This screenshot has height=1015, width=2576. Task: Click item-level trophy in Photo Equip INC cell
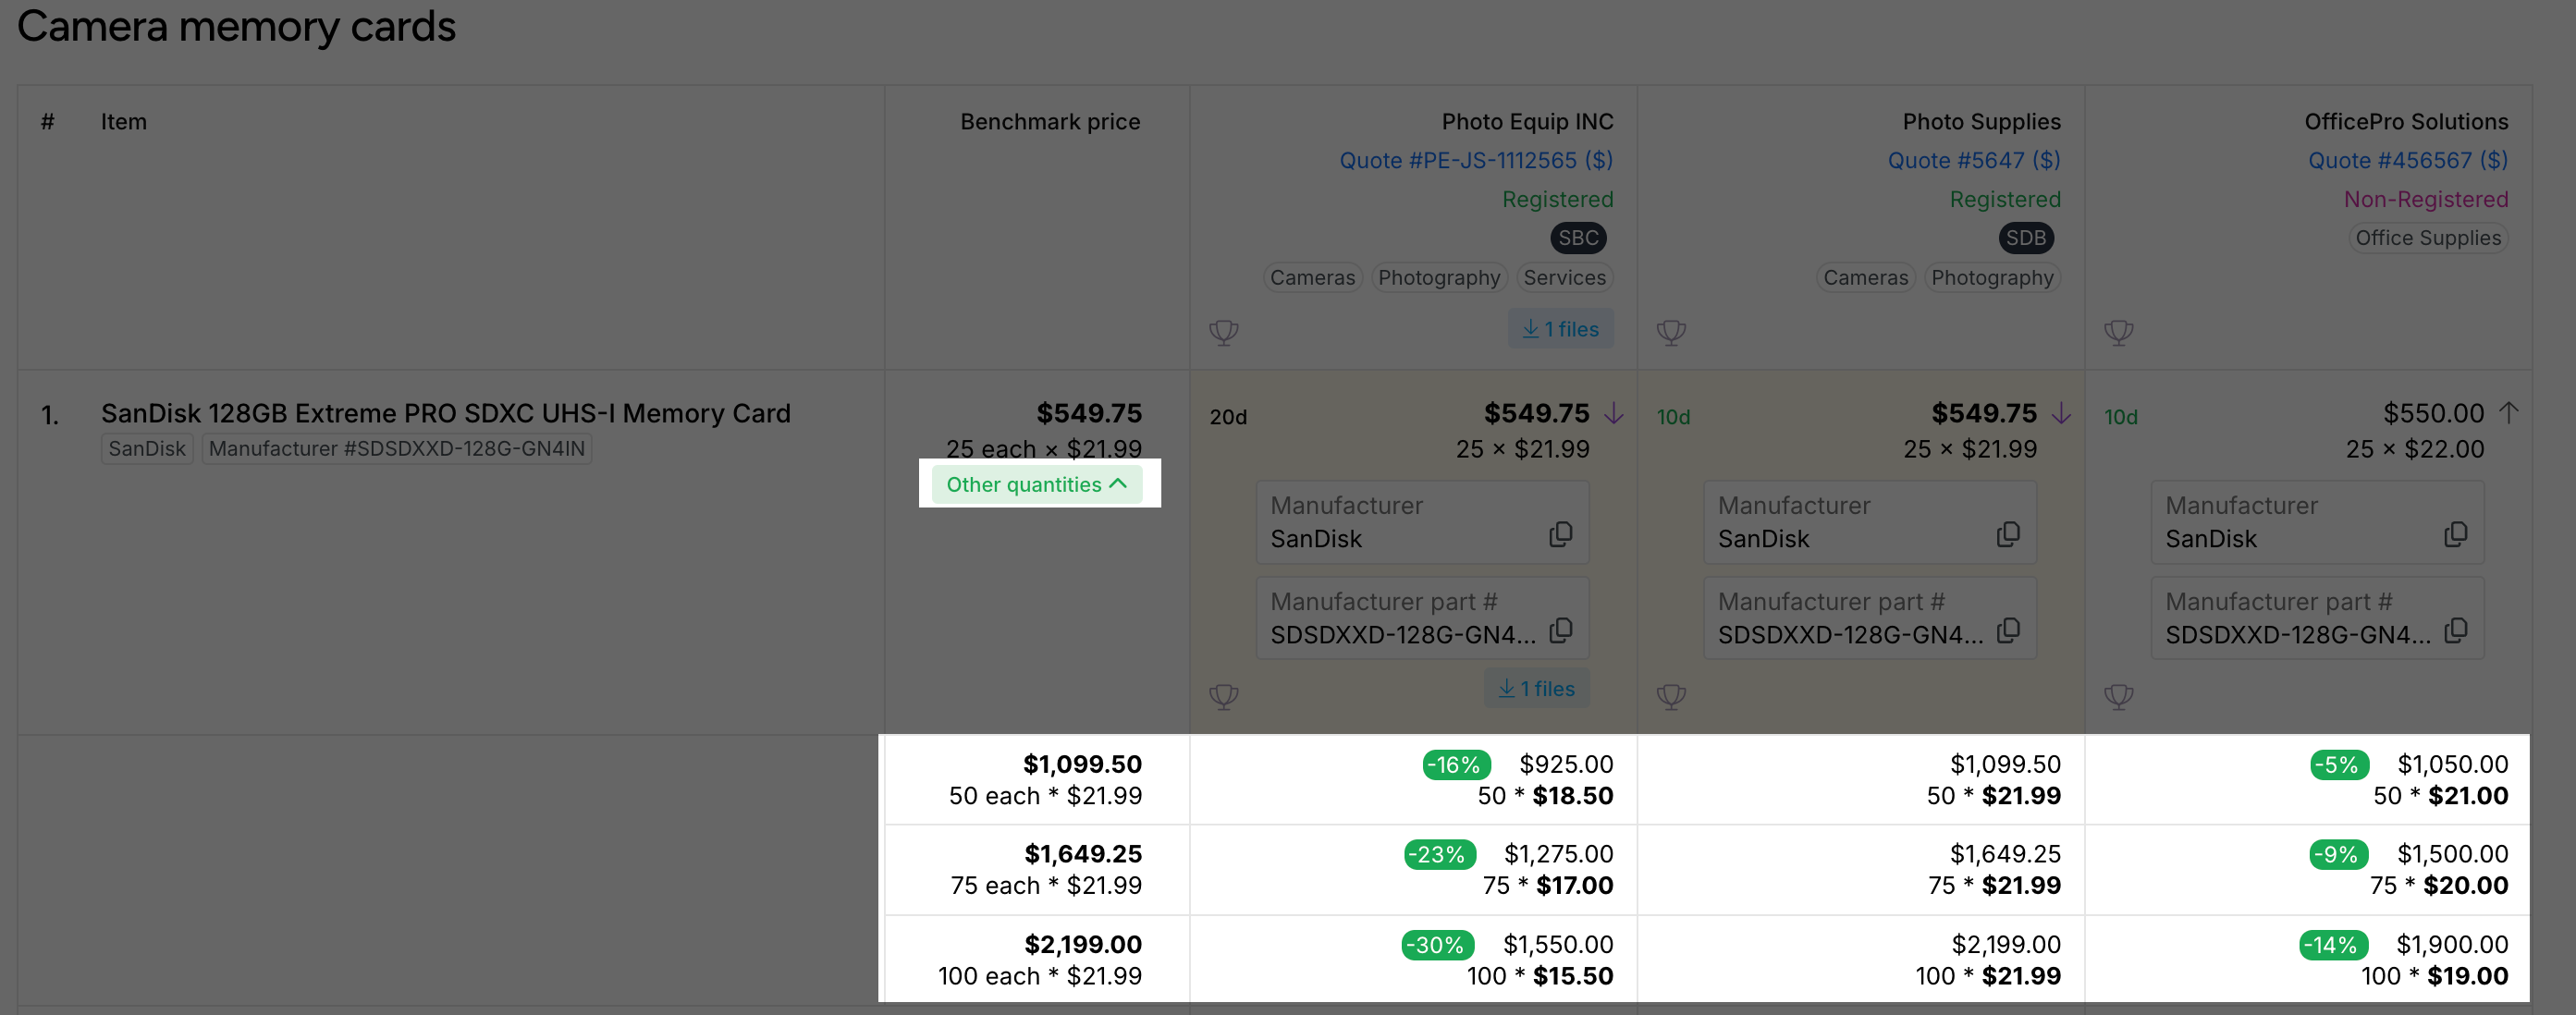1223,696
